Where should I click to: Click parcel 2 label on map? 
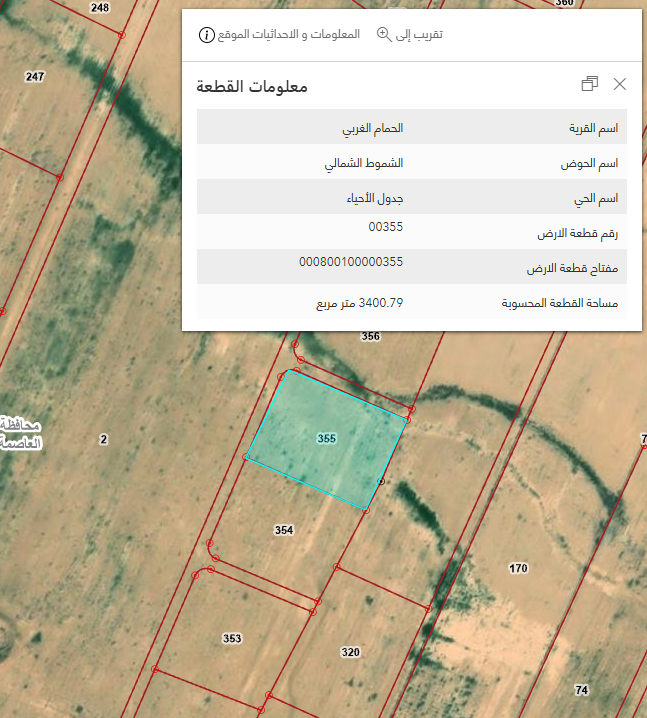coord(103,440)
